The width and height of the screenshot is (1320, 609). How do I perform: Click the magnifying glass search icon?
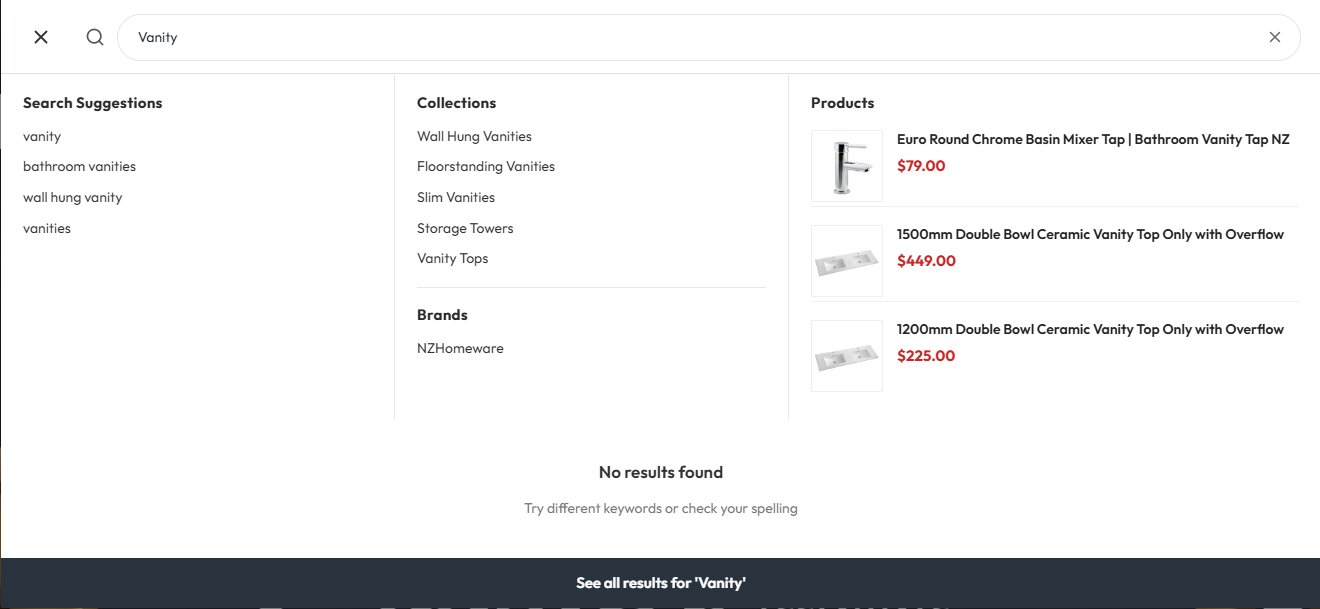95,37
